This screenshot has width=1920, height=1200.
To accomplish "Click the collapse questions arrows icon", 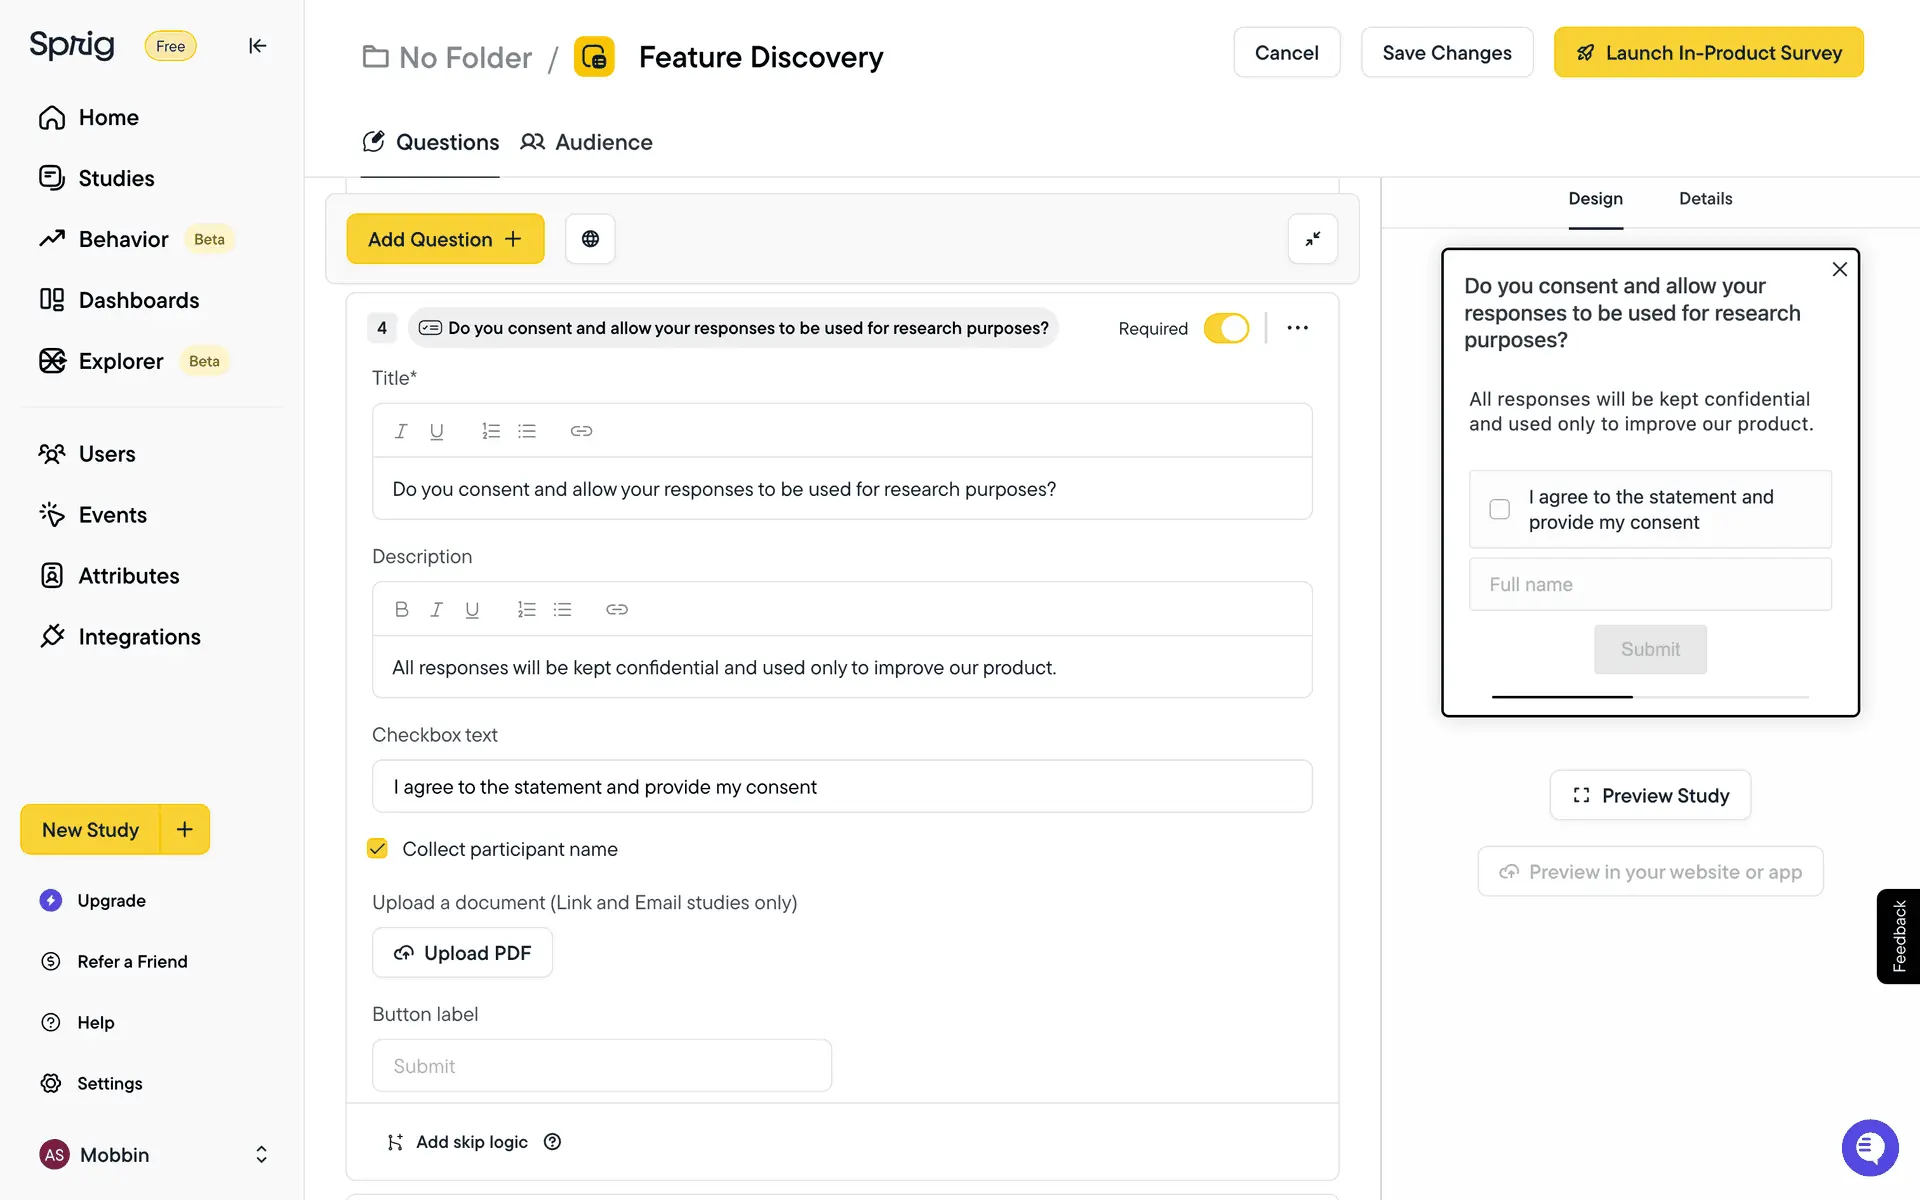I will click(x=1312, y=239).
